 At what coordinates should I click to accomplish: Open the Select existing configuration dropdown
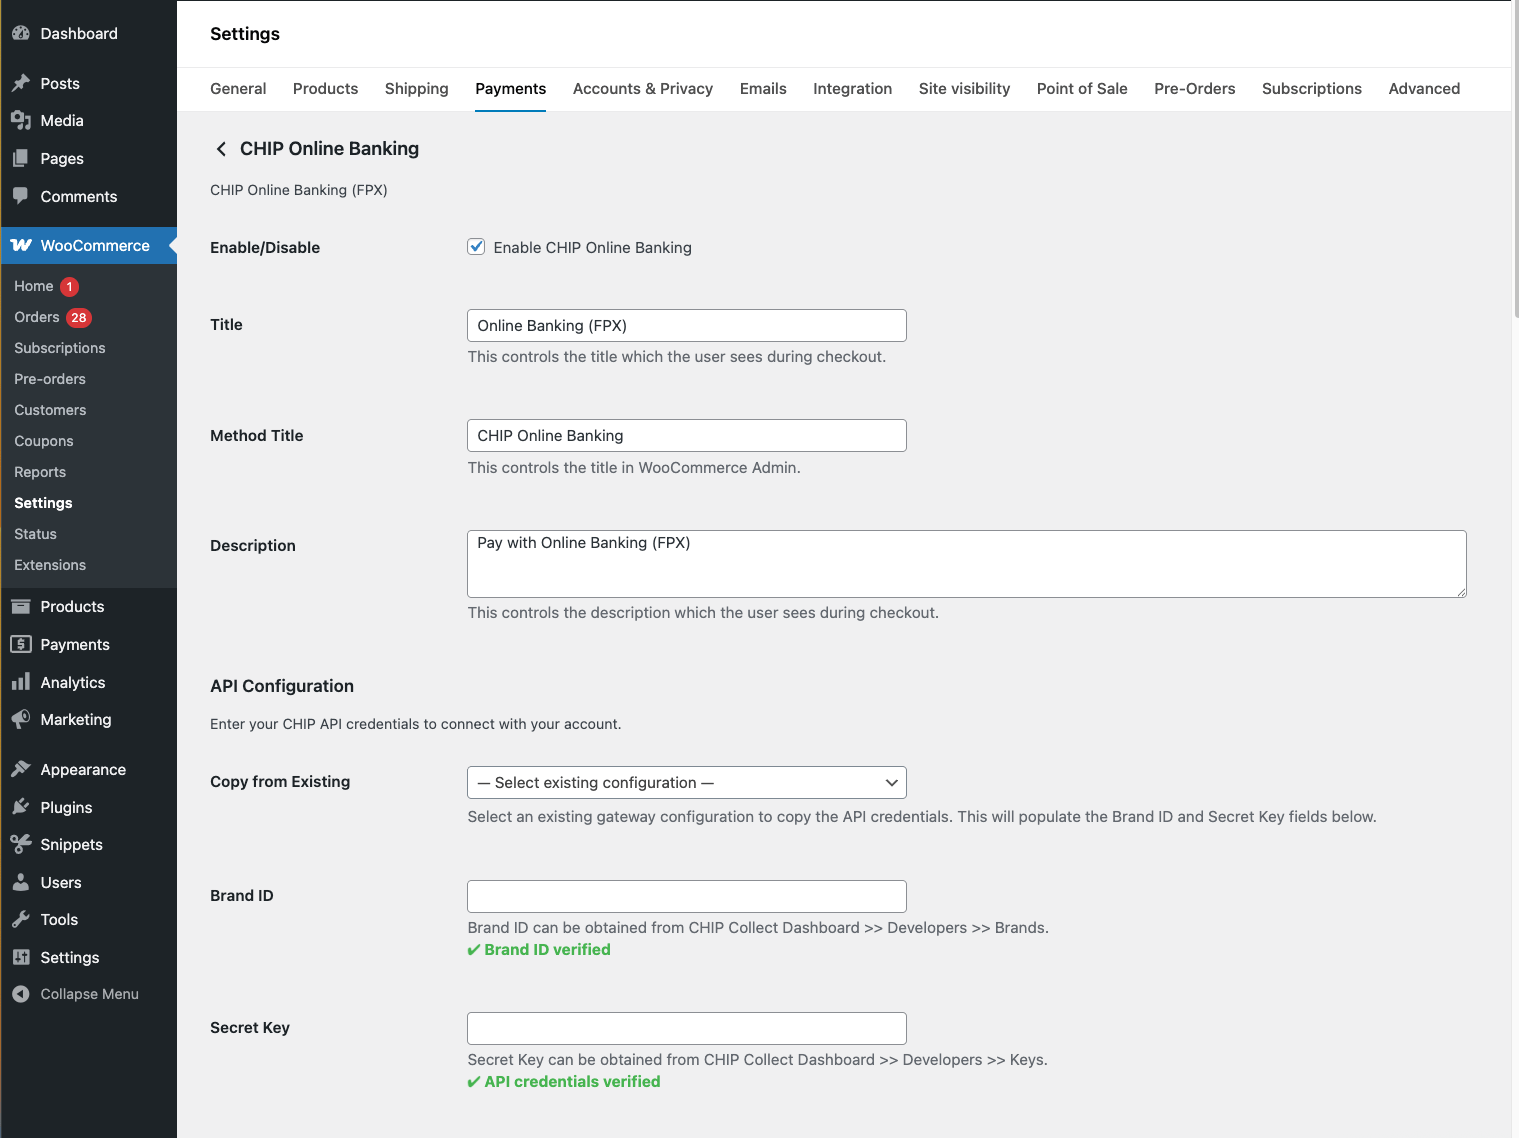point(686,783)
